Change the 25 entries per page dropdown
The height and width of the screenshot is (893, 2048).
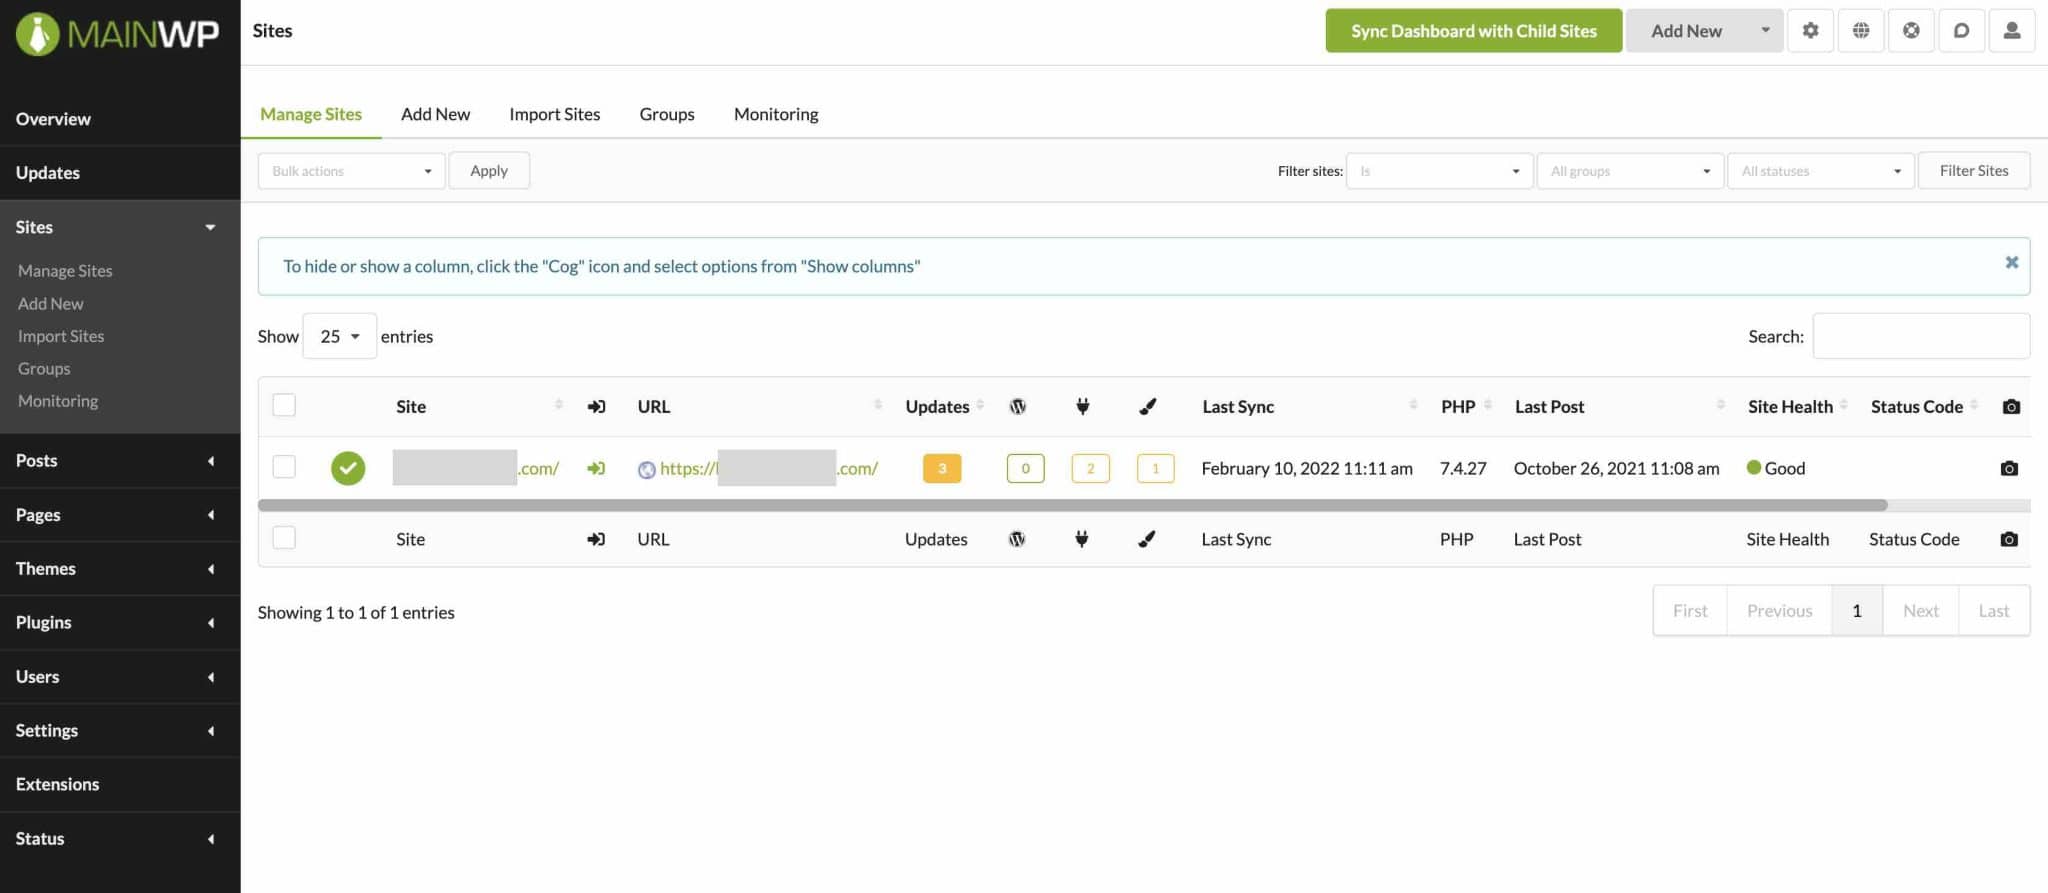click(339, 336)
